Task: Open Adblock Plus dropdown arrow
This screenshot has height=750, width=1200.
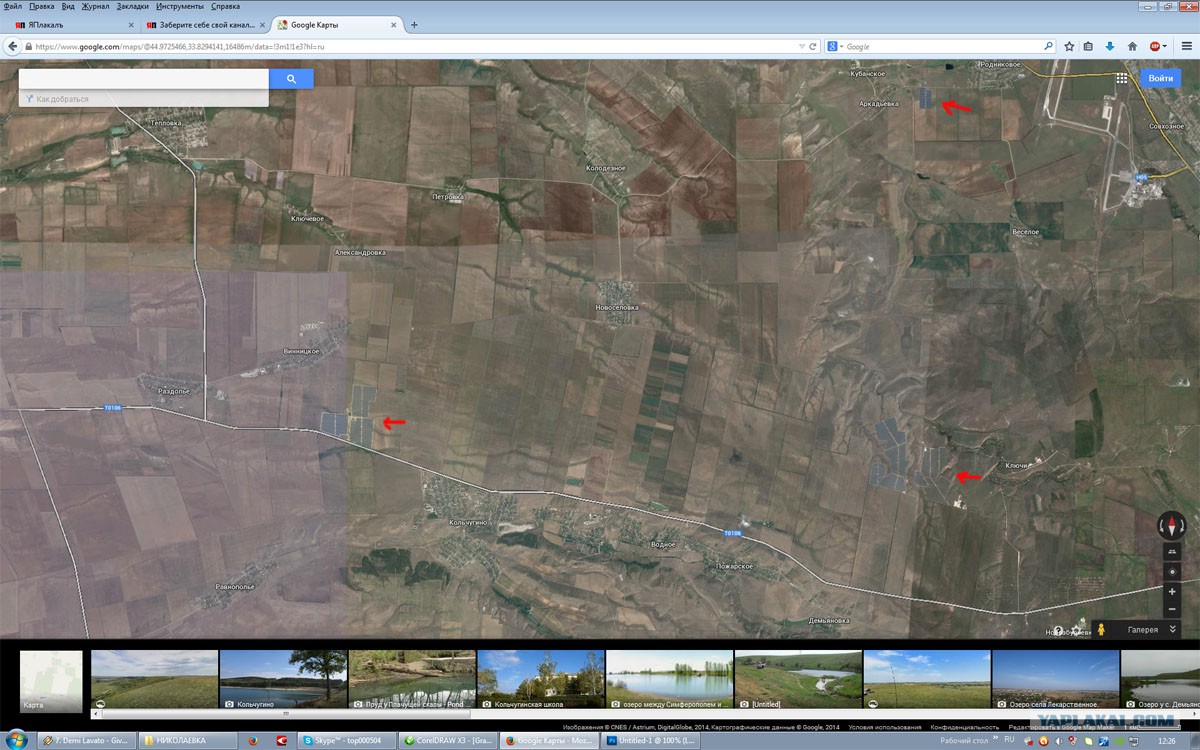Action: [1164, 46]
